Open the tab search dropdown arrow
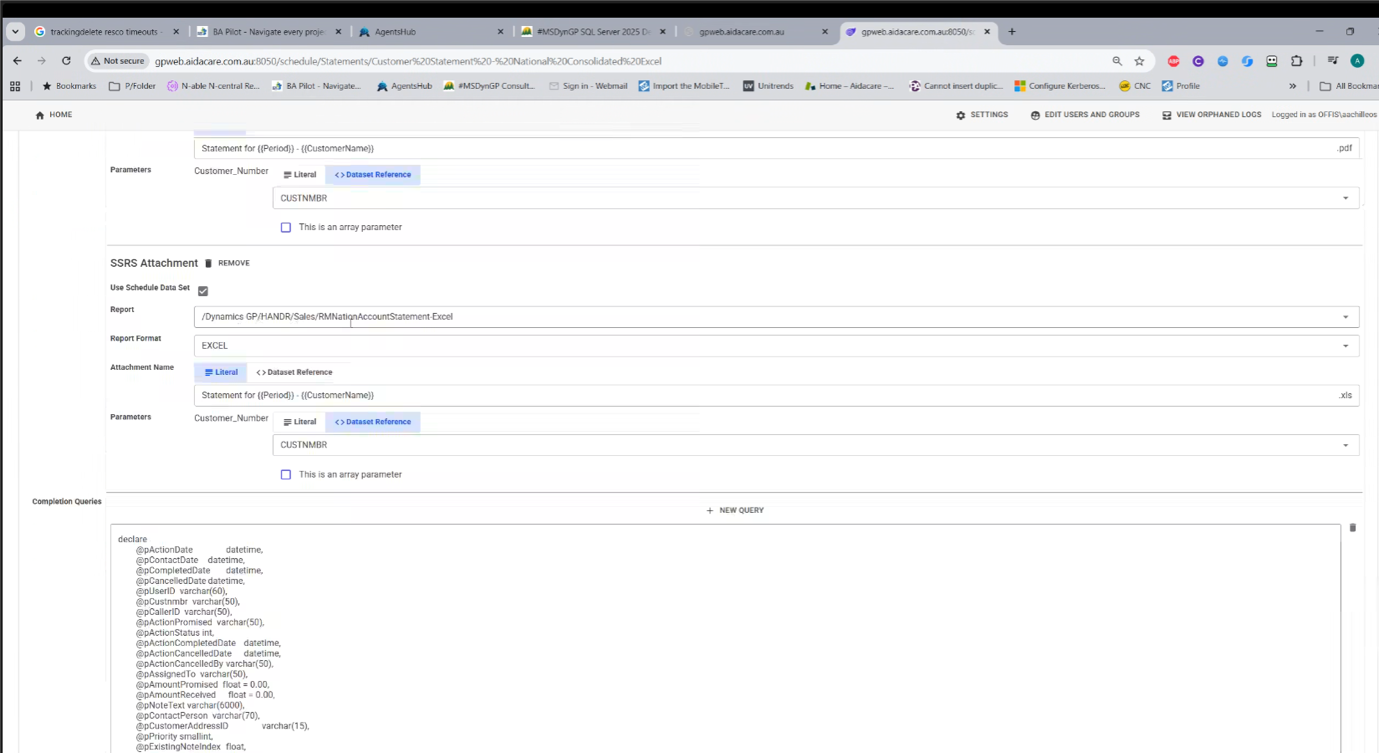1379x753 pixels. point(15,31)
